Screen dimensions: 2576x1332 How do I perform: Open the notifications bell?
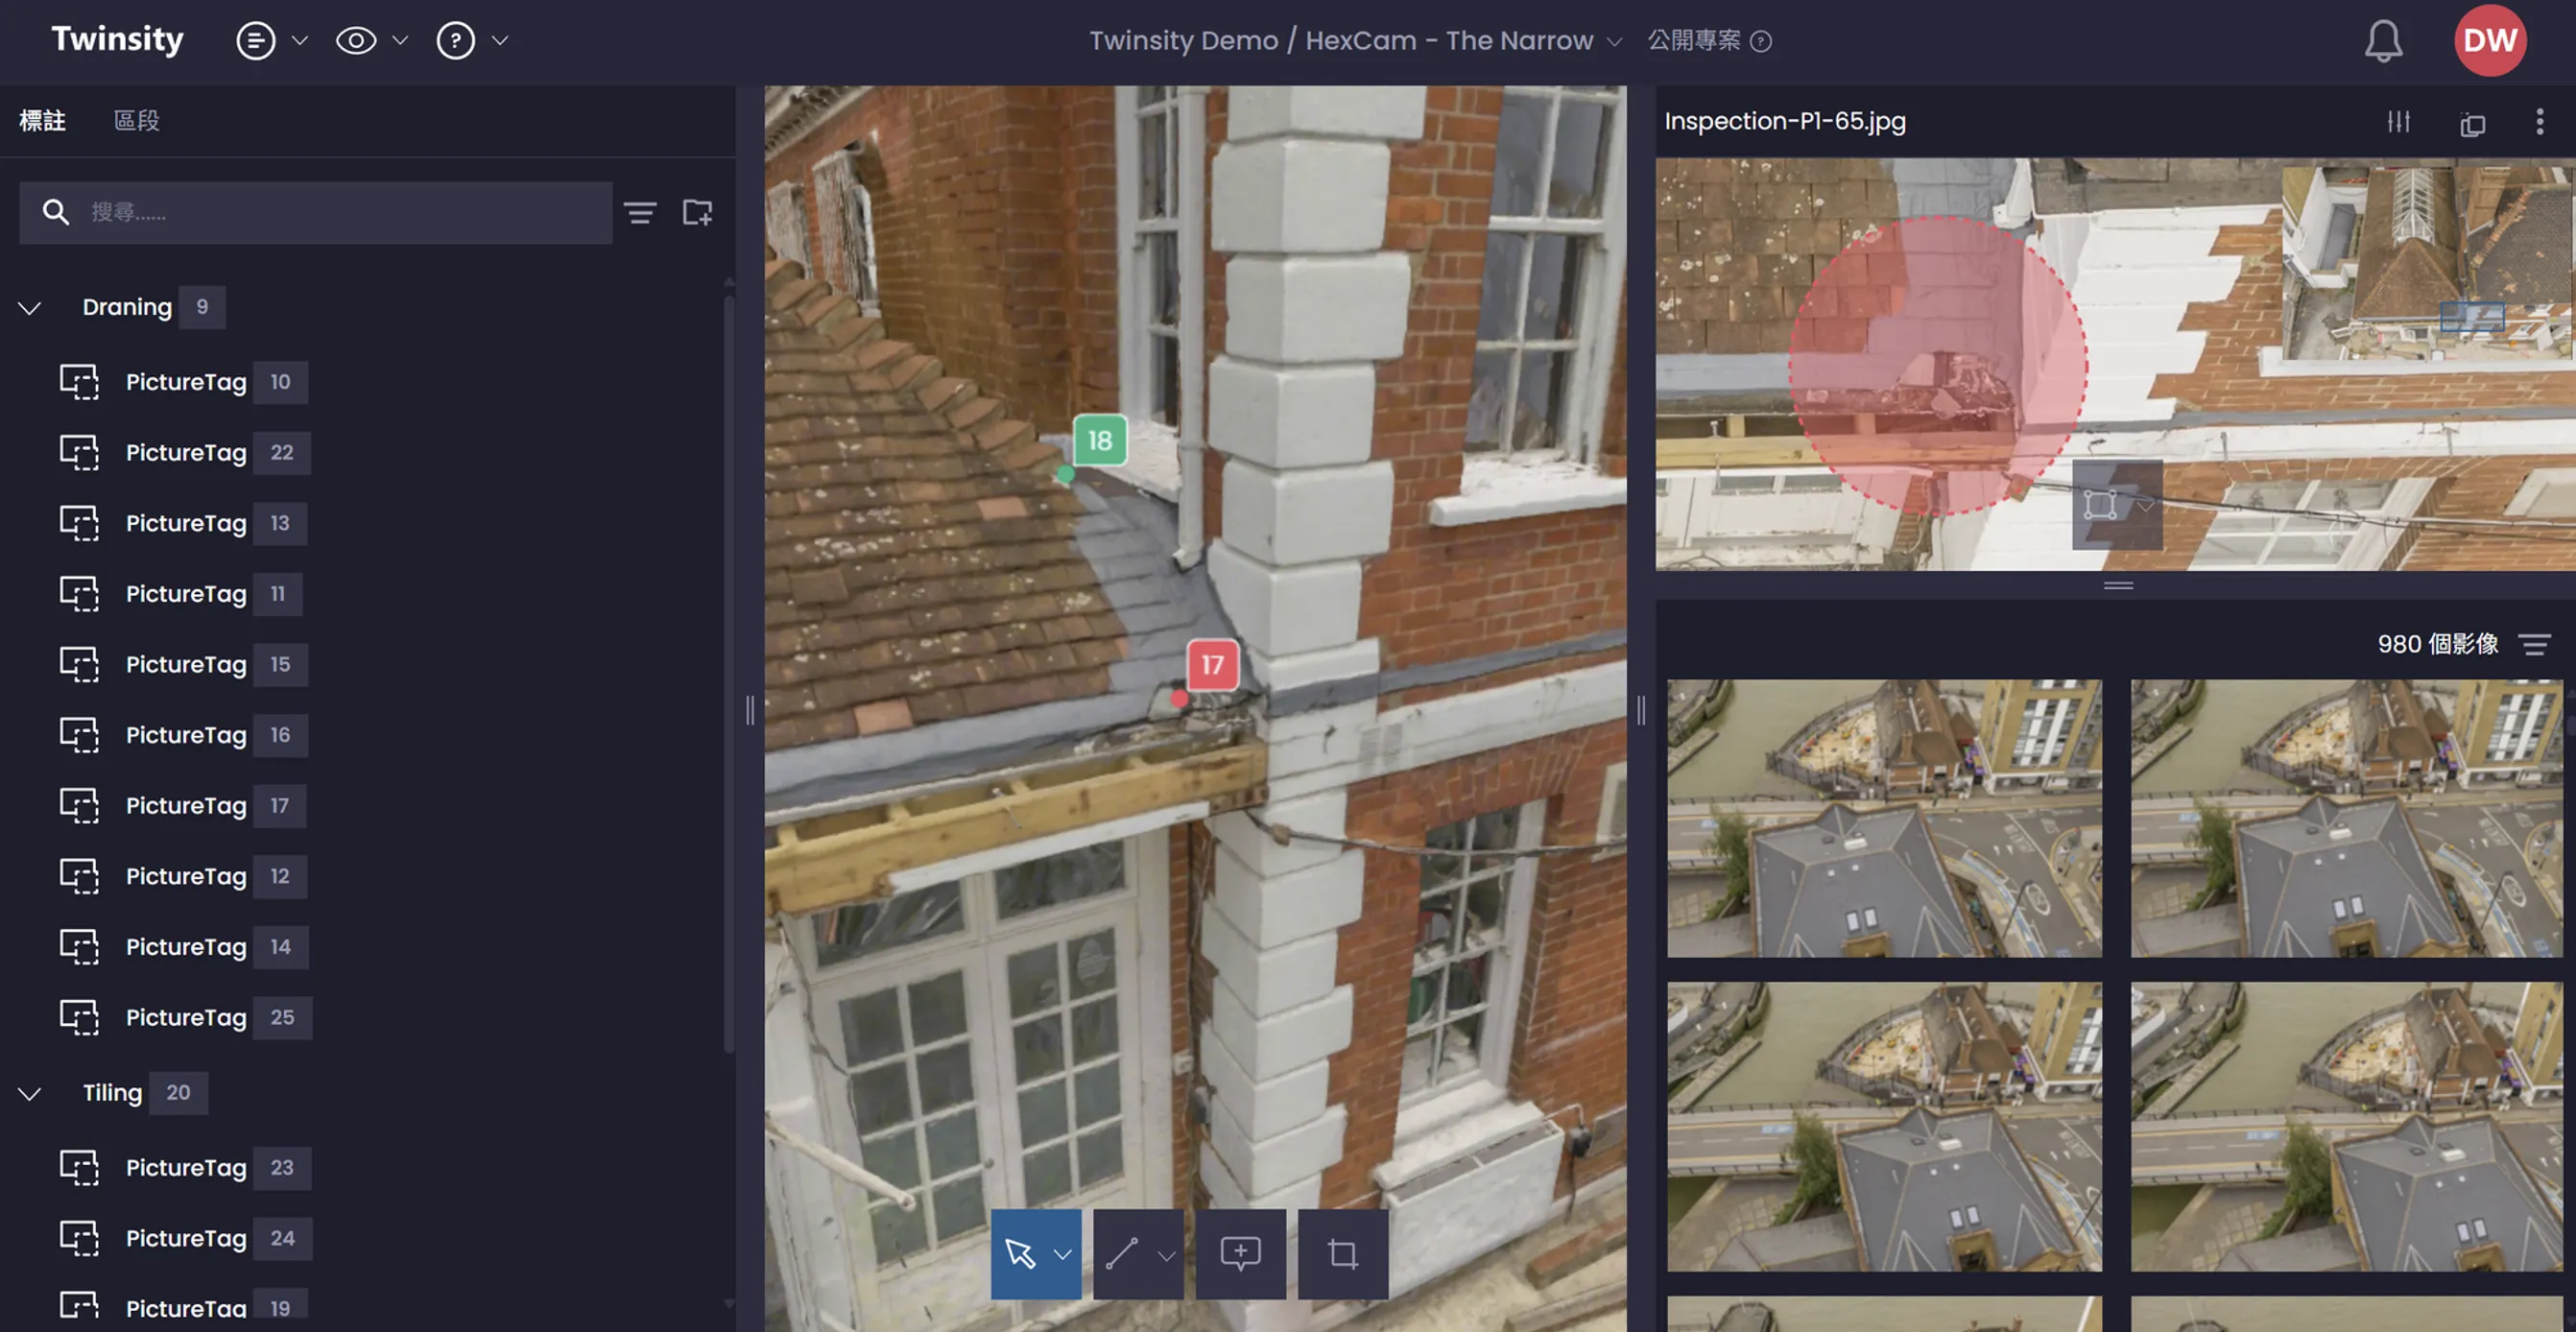[2383, 41]
